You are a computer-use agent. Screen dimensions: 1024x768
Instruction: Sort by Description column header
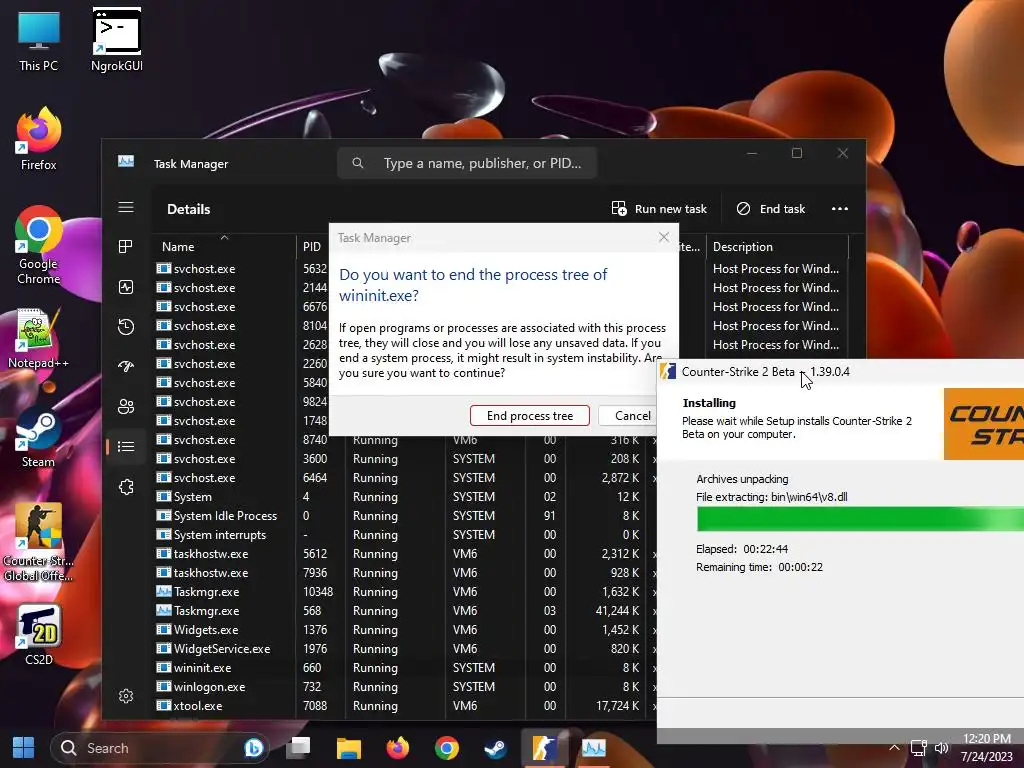click(776, 247)
